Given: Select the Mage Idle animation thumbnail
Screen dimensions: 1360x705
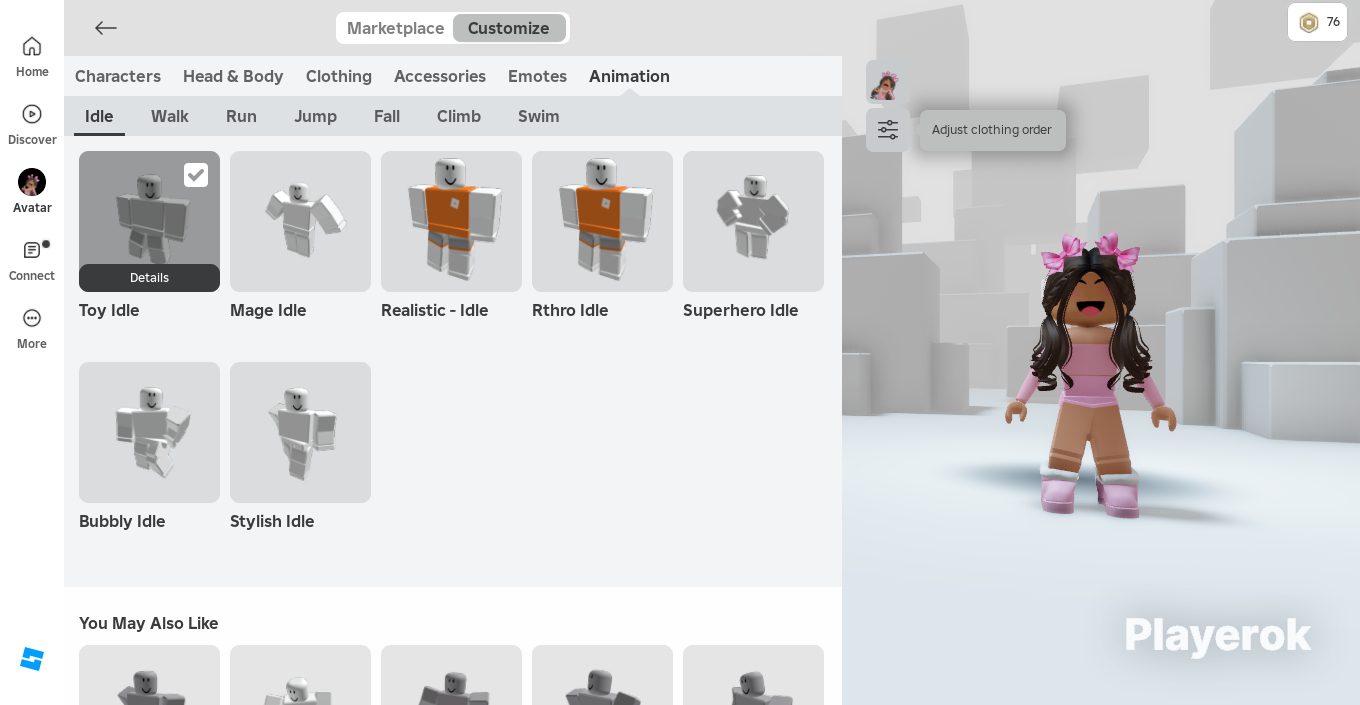Looking at the screenshot, I should pos(300,221).
